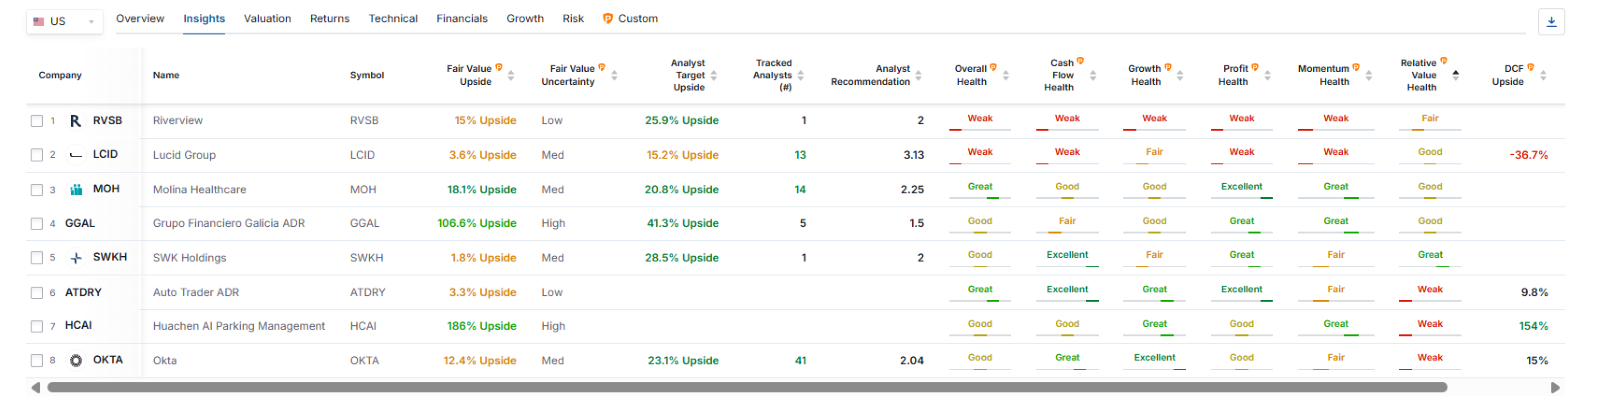Click the Symbol column header
Screen dimensions: 1600x400
point(367,75)
